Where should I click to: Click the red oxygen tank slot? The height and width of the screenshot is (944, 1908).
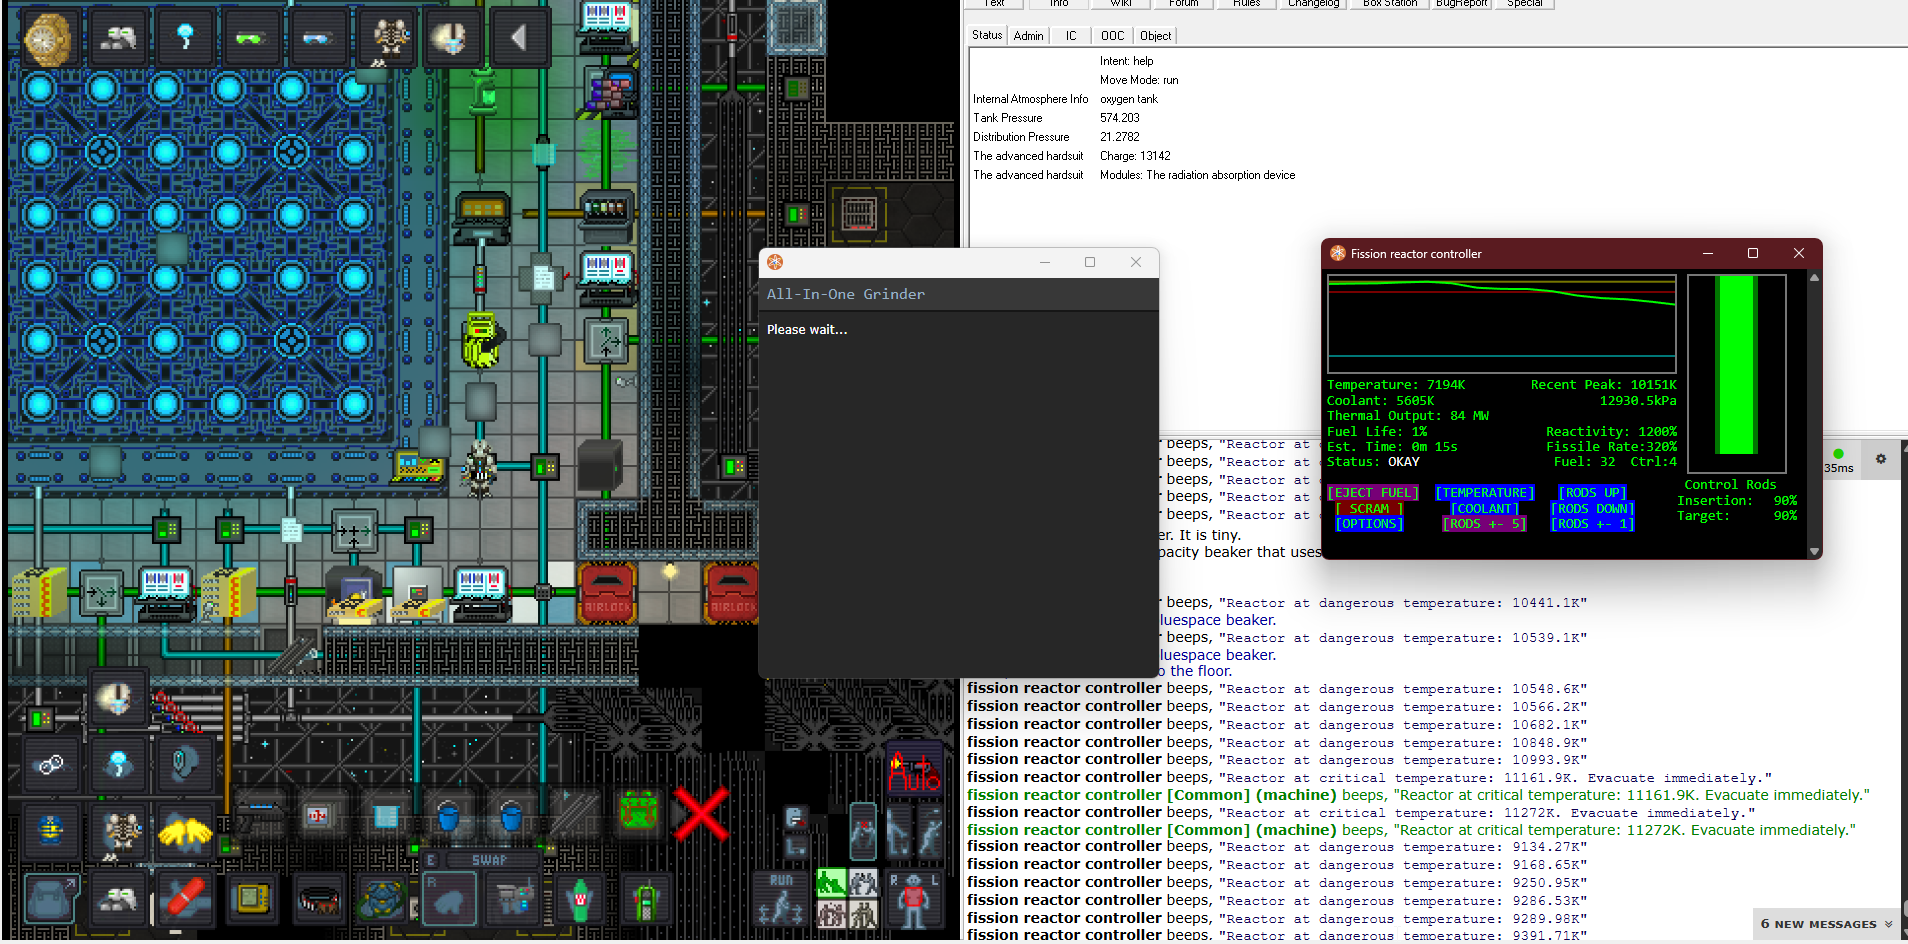[x=185, y=897]
